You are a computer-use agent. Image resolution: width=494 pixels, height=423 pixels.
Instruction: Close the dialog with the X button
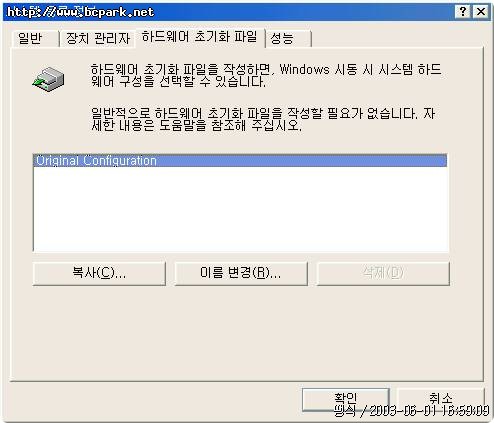481,12
